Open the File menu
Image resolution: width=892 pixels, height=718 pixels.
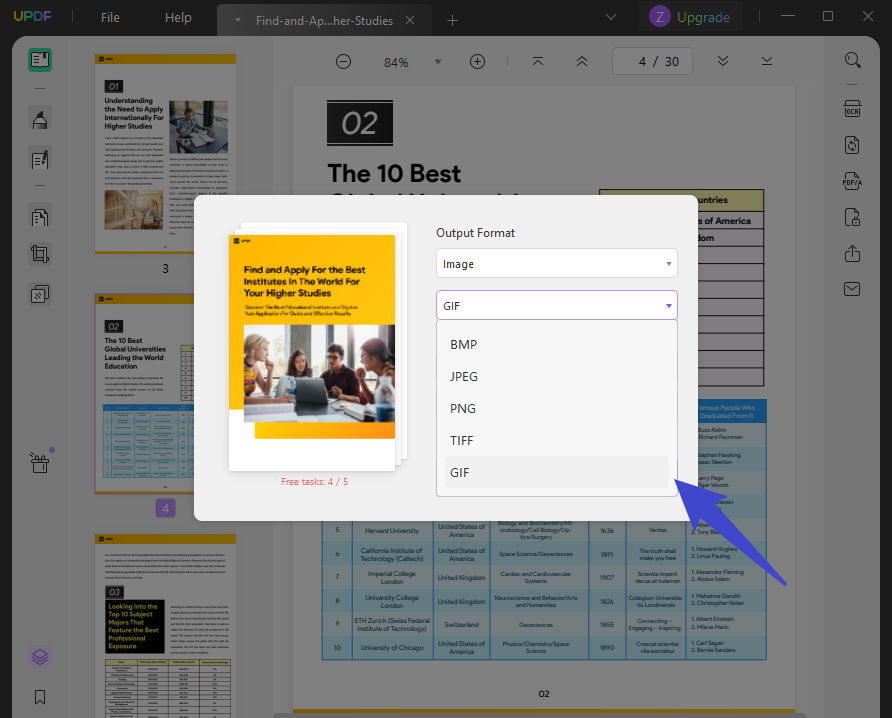pos(109,17)
